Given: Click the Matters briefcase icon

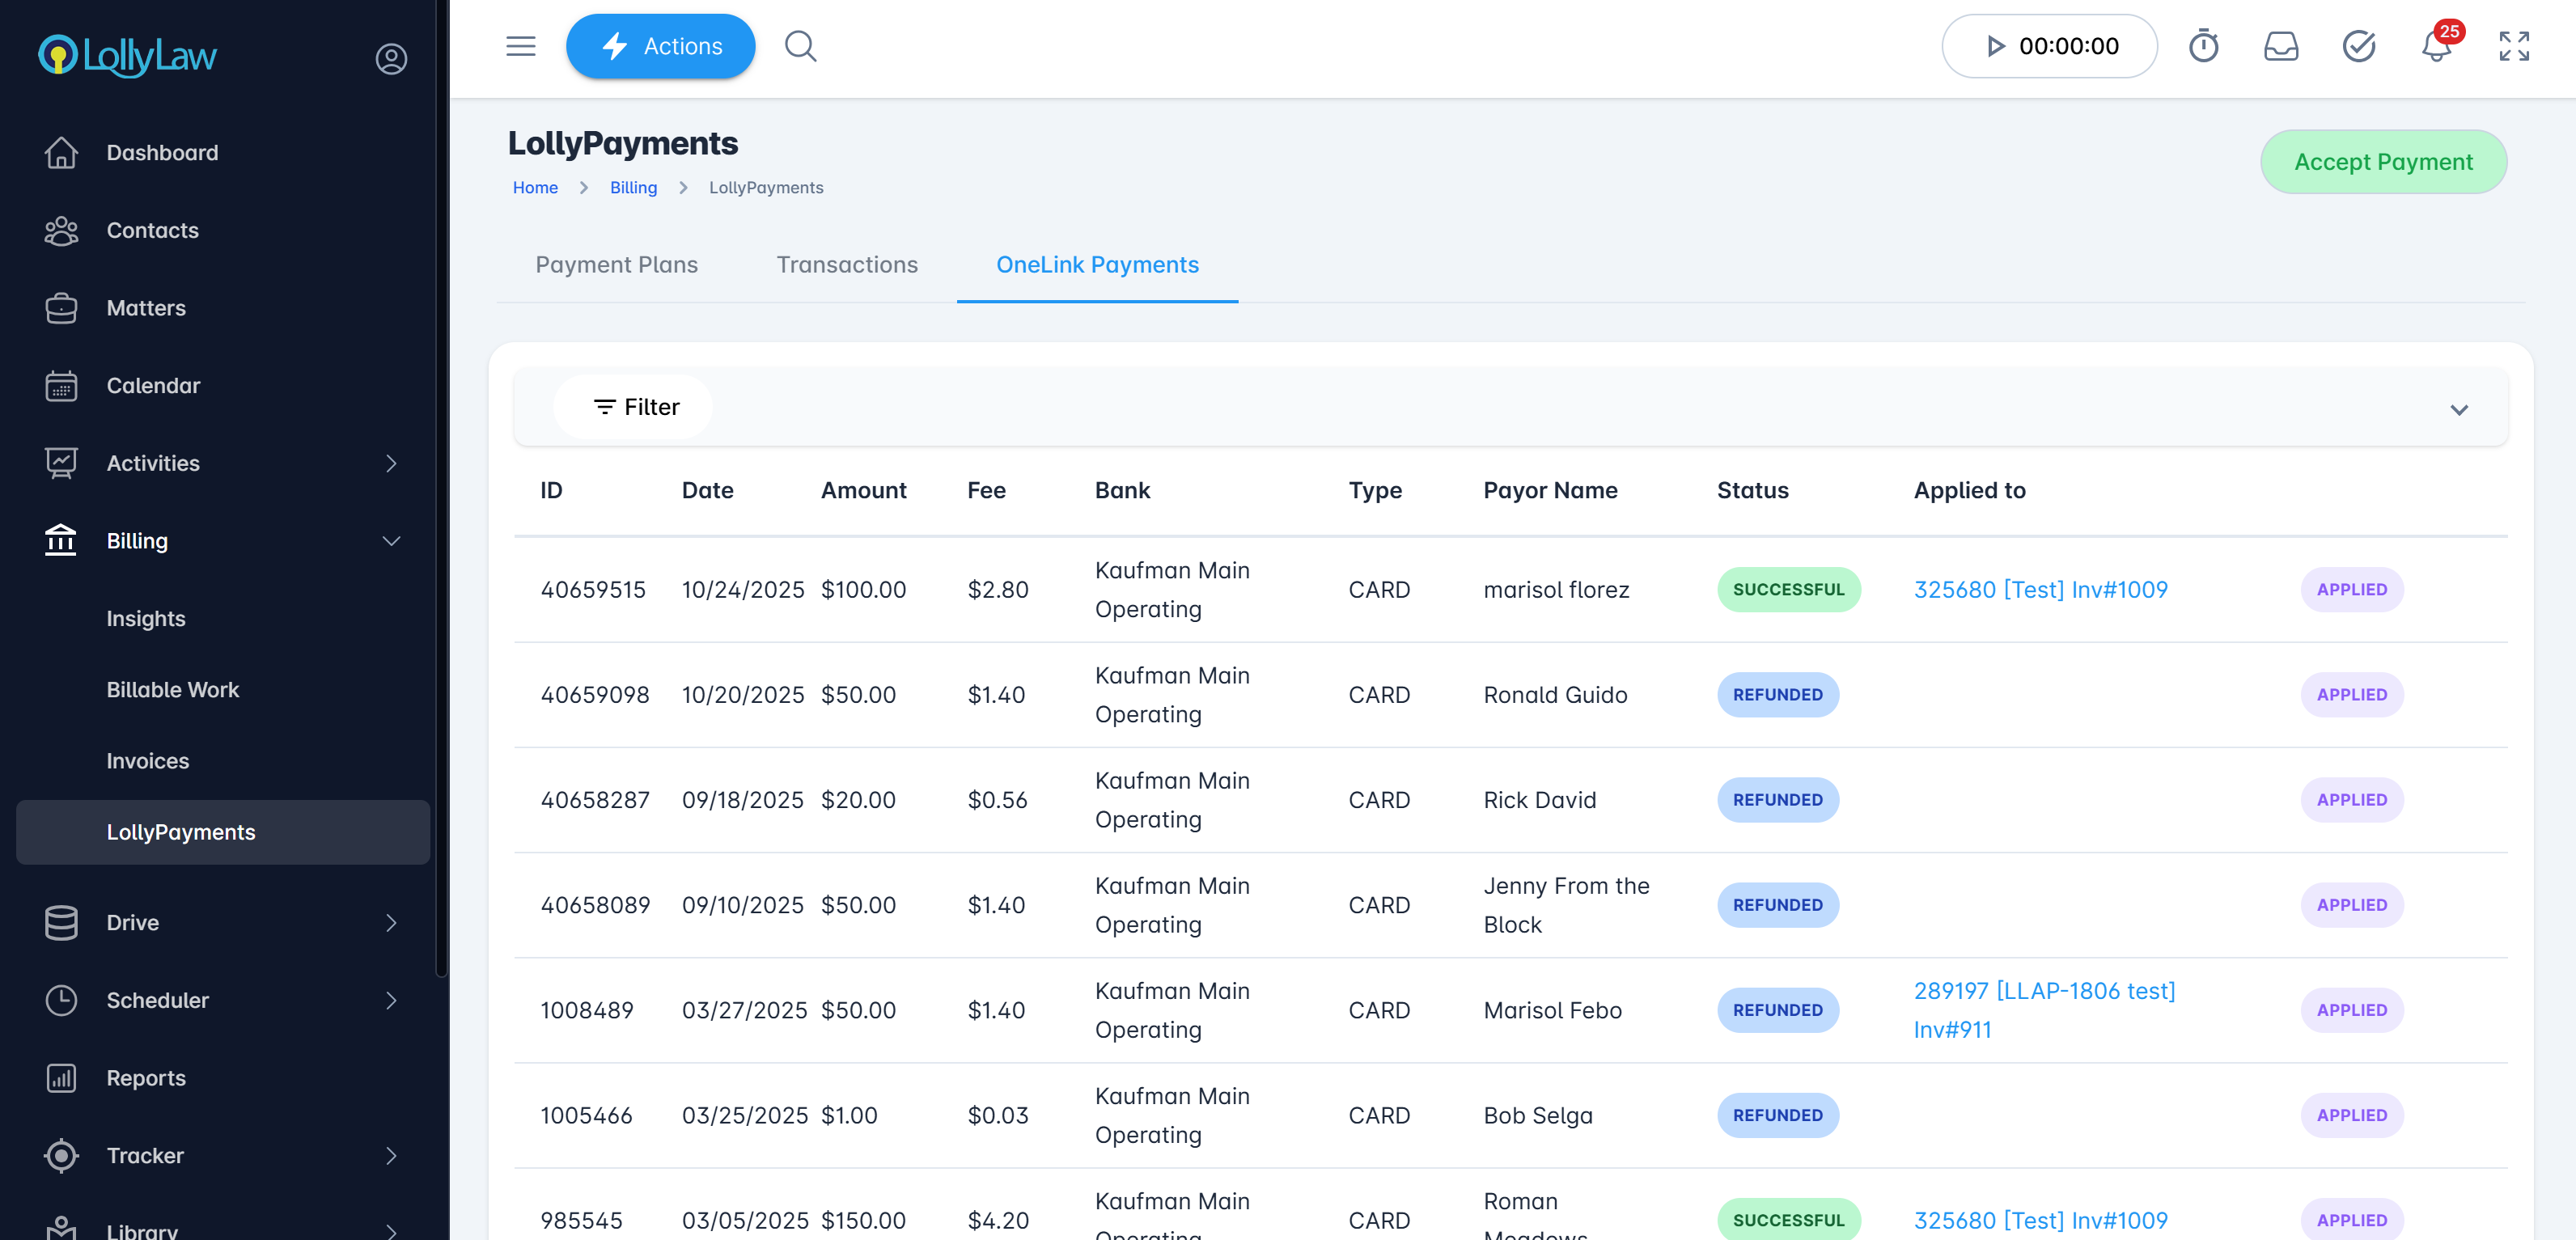Looking at the screenshot, I should pyautogui.click(x=61, y=308).
